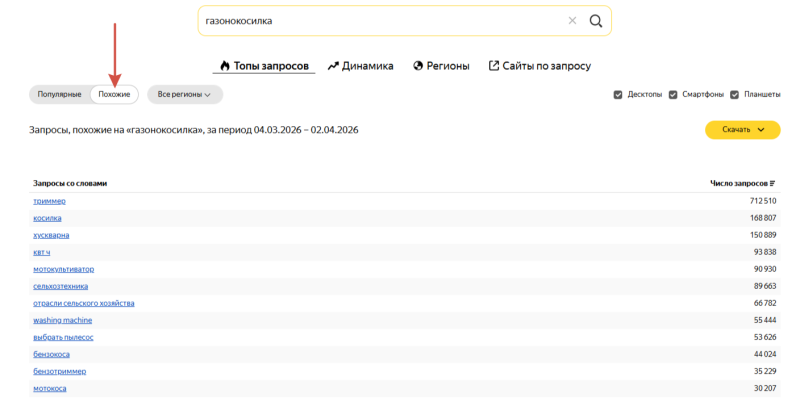
Task: Open the сельхозтехника query link
Action: pos(61,286)
